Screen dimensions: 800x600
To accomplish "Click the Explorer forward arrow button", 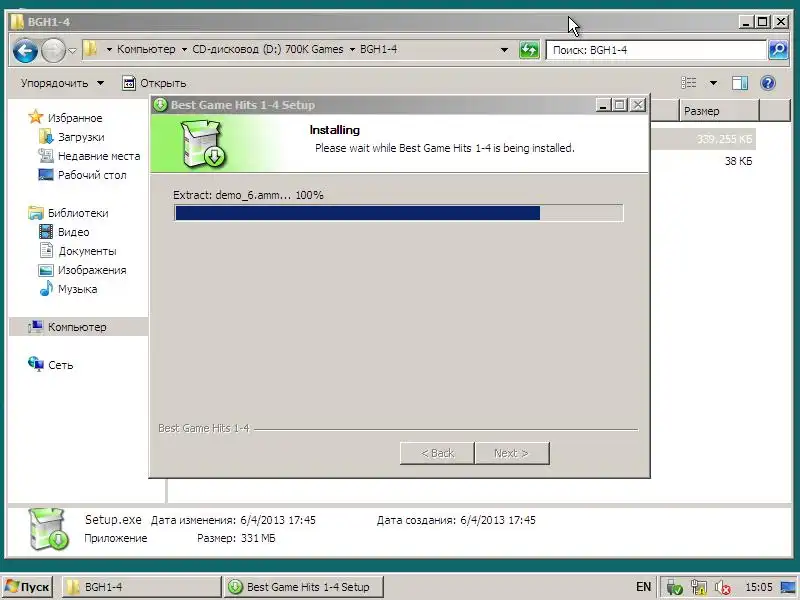I will [x=54, y=51].
